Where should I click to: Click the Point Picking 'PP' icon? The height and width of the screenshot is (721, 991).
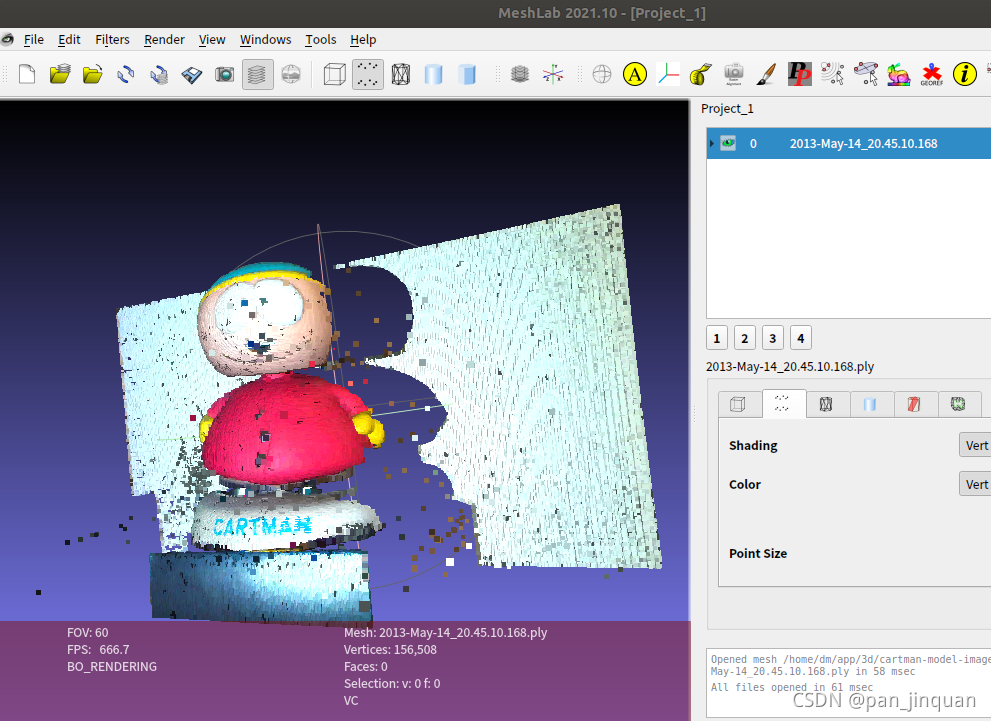(x=799, y=75)
